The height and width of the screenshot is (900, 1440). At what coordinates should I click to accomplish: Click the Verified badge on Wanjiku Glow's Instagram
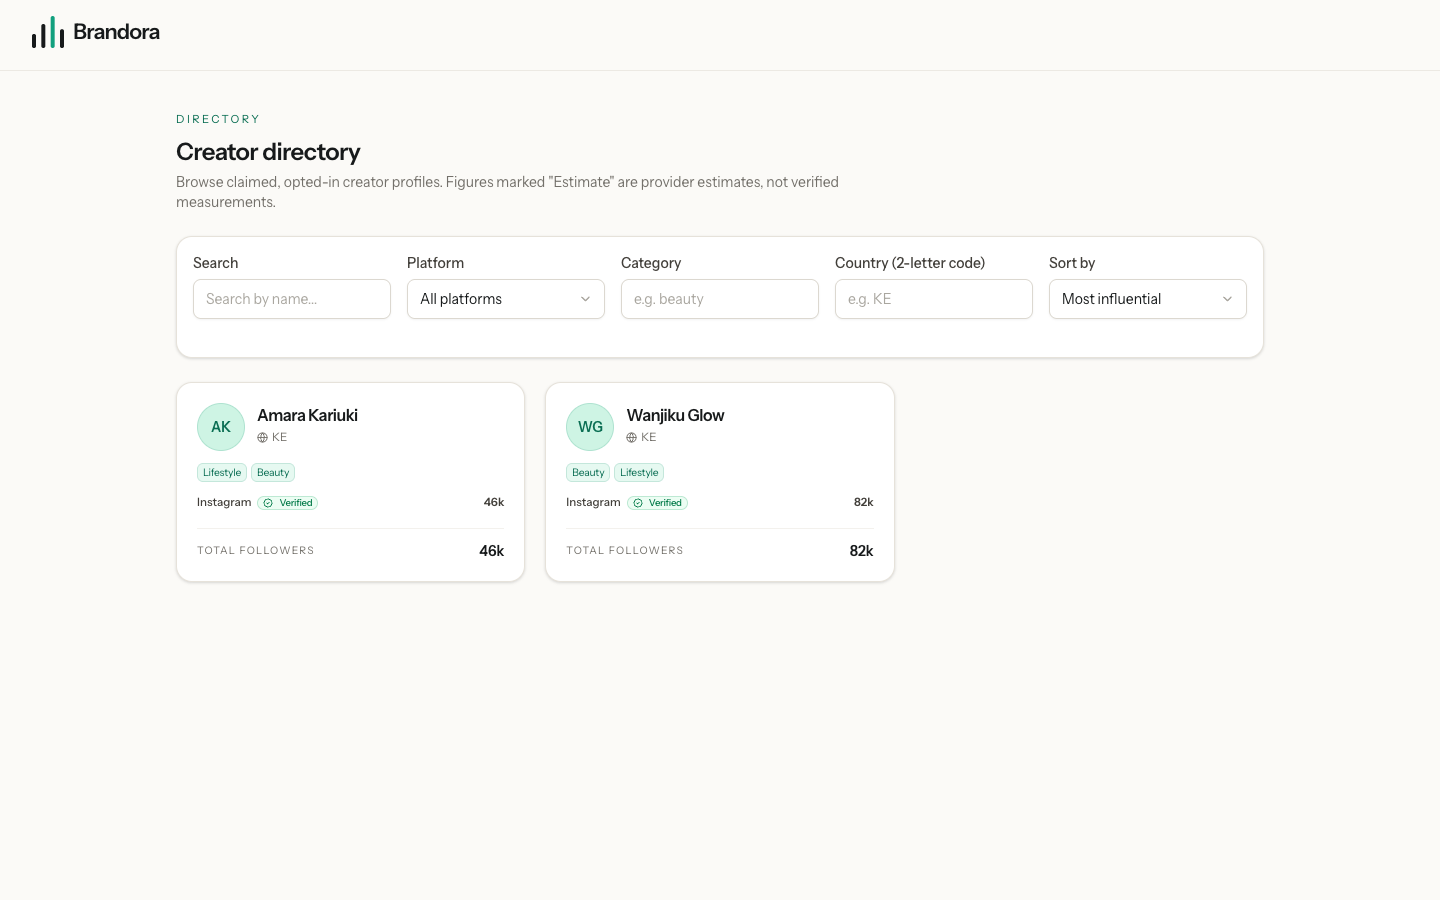657,503
